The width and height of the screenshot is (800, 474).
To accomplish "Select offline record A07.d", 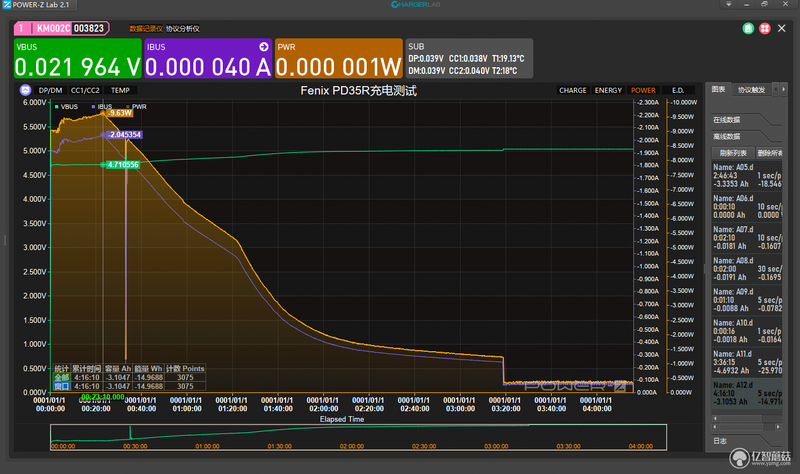I will pyautogui.click(x=747, y=238).
